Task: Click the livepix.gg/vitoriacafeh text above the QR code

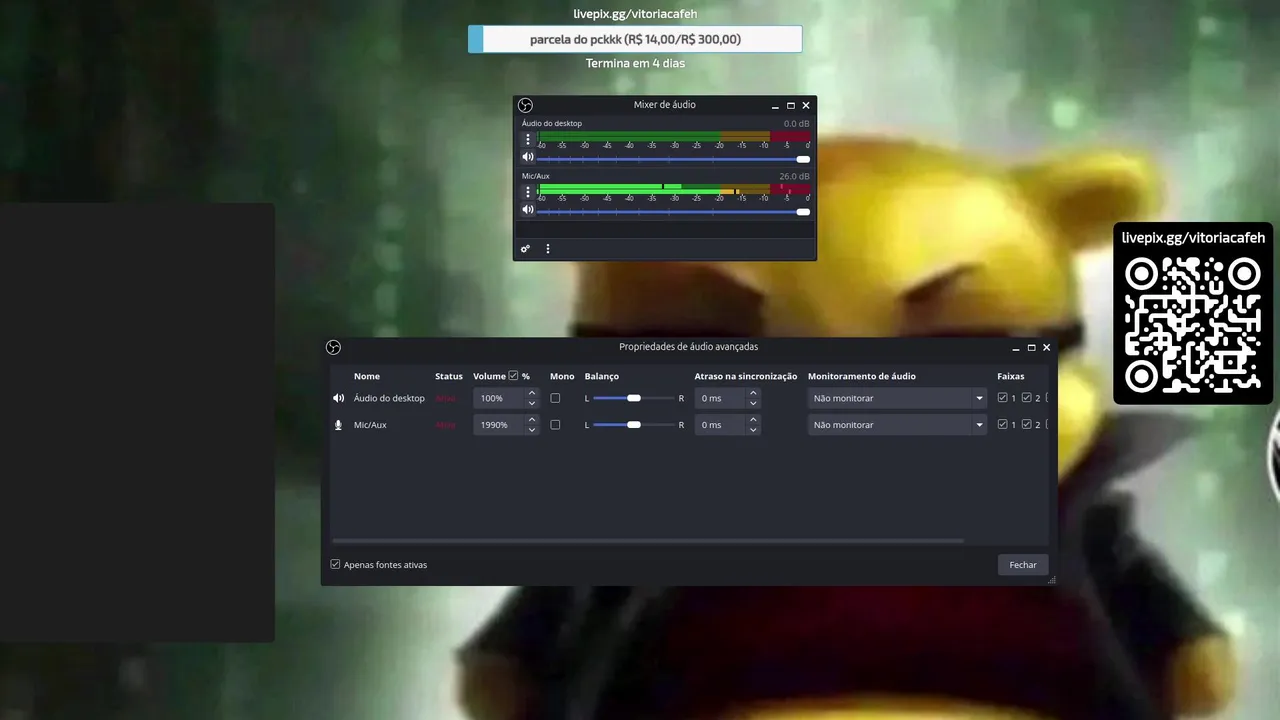Action: (x=1193, y=238)
